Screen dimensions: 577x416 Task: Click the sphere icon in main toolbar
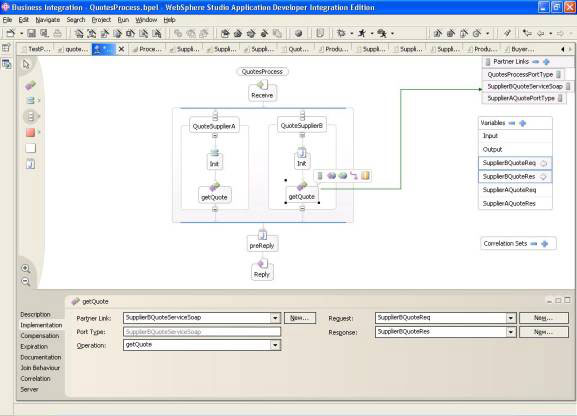pyautogui.click(x=298, y=34)
